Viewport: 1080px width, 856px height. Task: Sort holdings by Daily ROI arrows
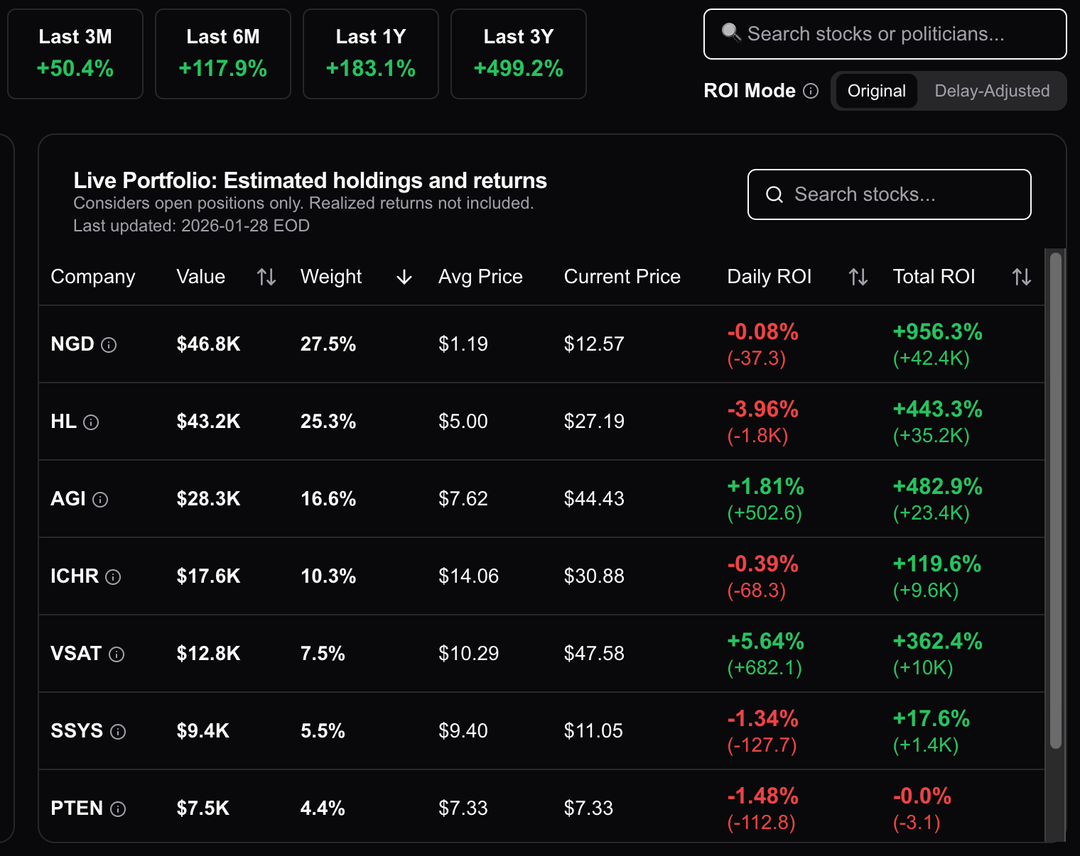[858, 277]
